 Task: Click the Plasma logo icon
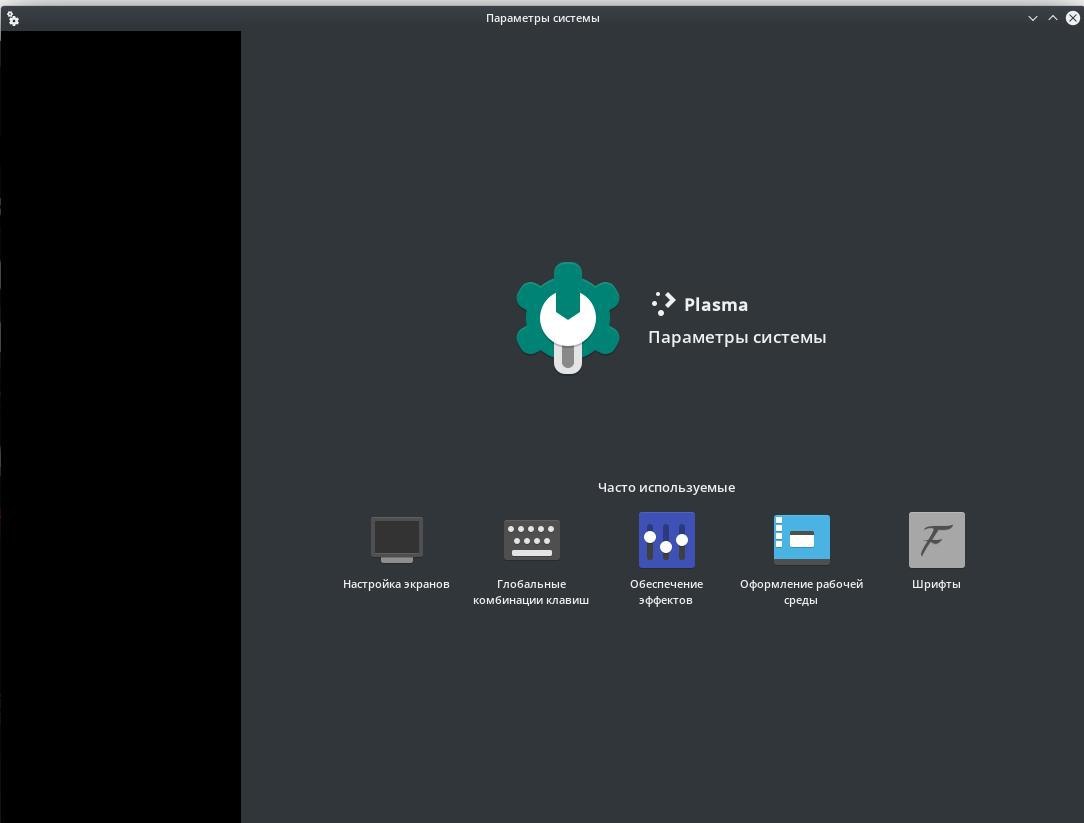click(663, 304)
